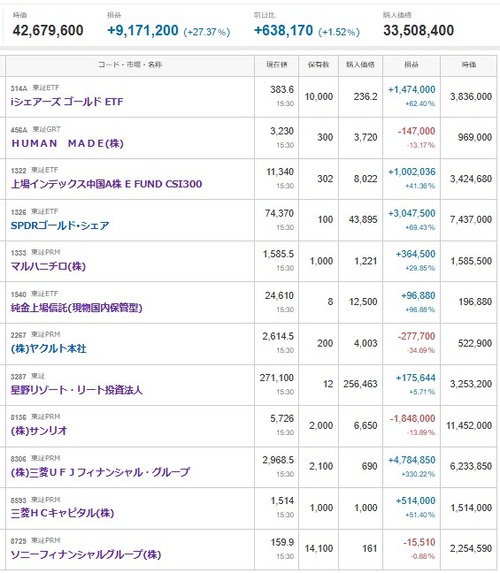The height and width of the screenshot is (573, 500).
Task: Click current price 1,585.5
Action: 279,254
